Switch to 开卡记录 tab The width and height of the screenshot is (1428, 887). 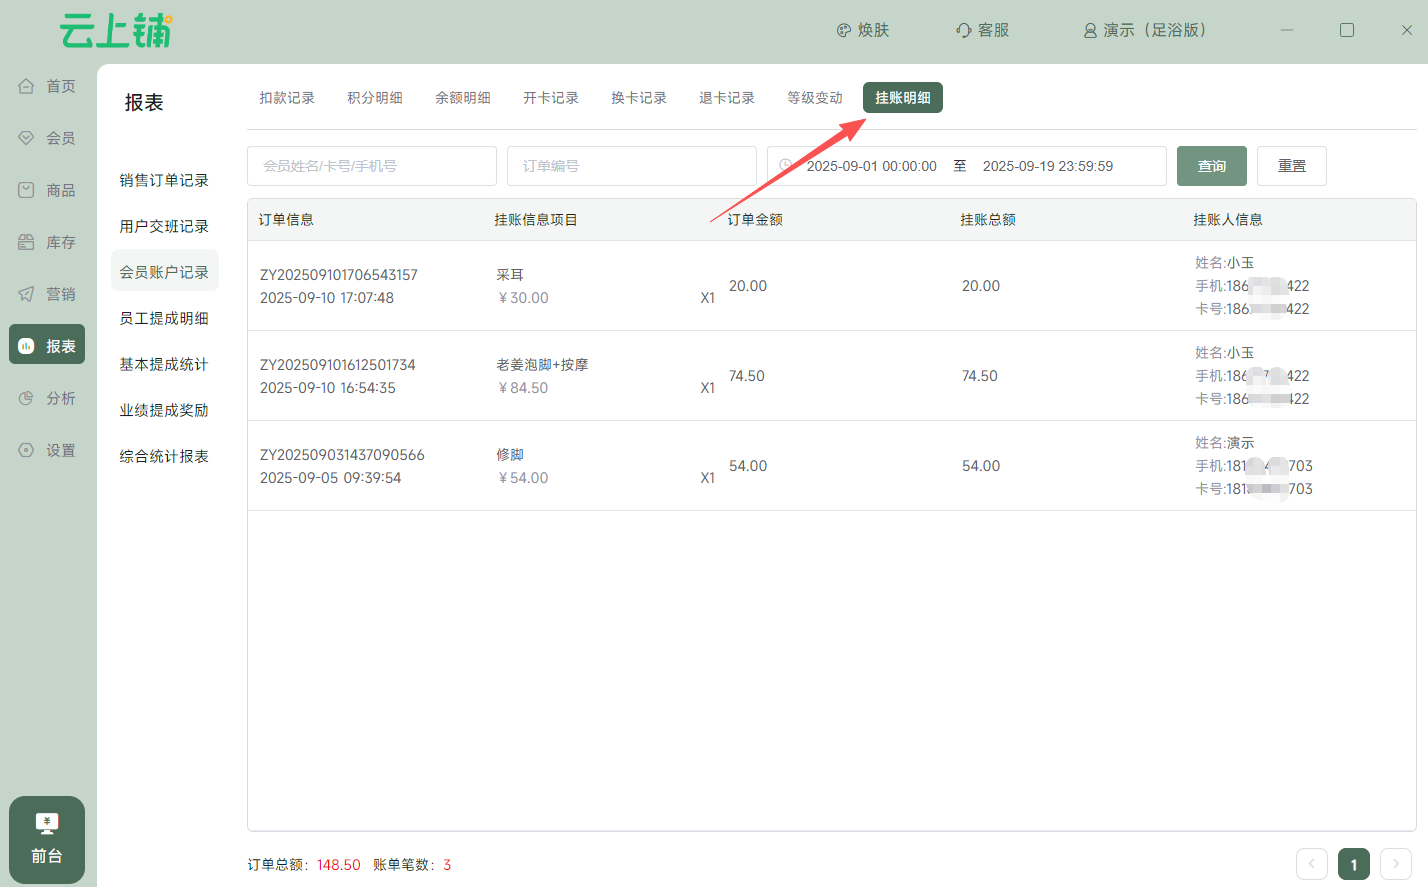point(551,98)
